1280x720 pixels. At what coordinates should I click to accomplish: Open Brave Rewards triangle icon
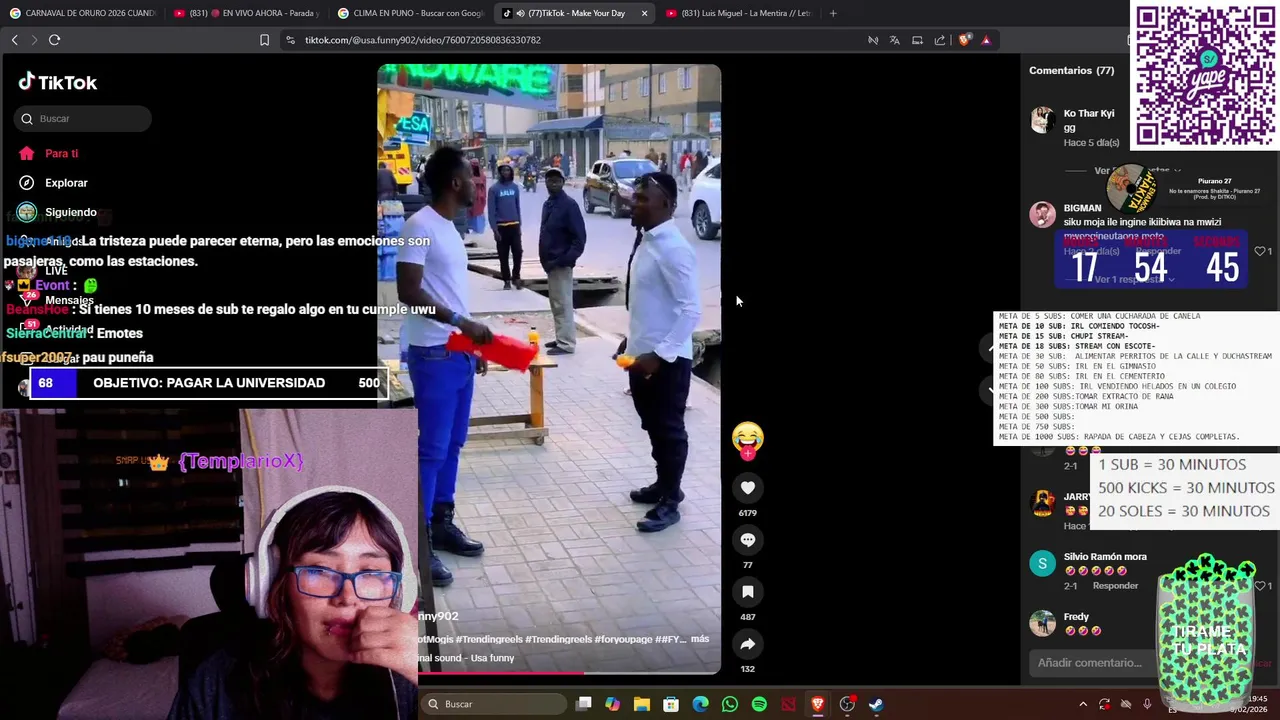click(986, 40)
